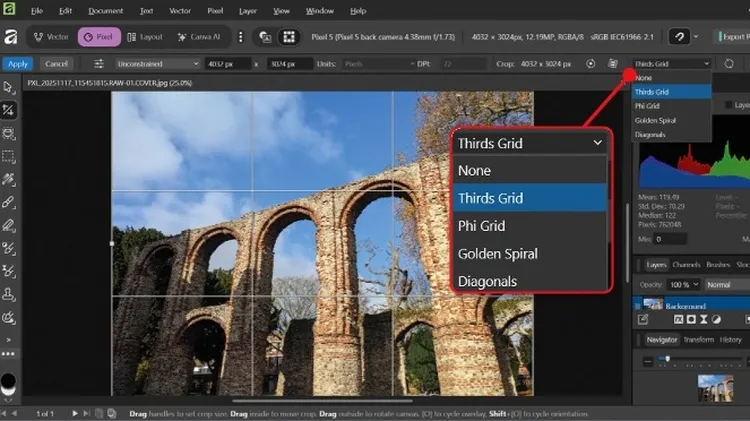Click the Cancel crop button
Viewport: 750px width, 421px height.
[55, 63]
